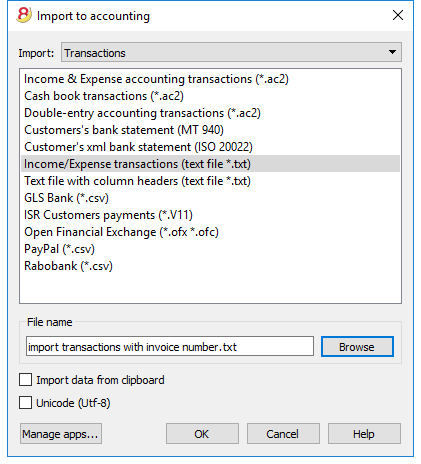Click the Banana accounting app icon

point(24,15)
